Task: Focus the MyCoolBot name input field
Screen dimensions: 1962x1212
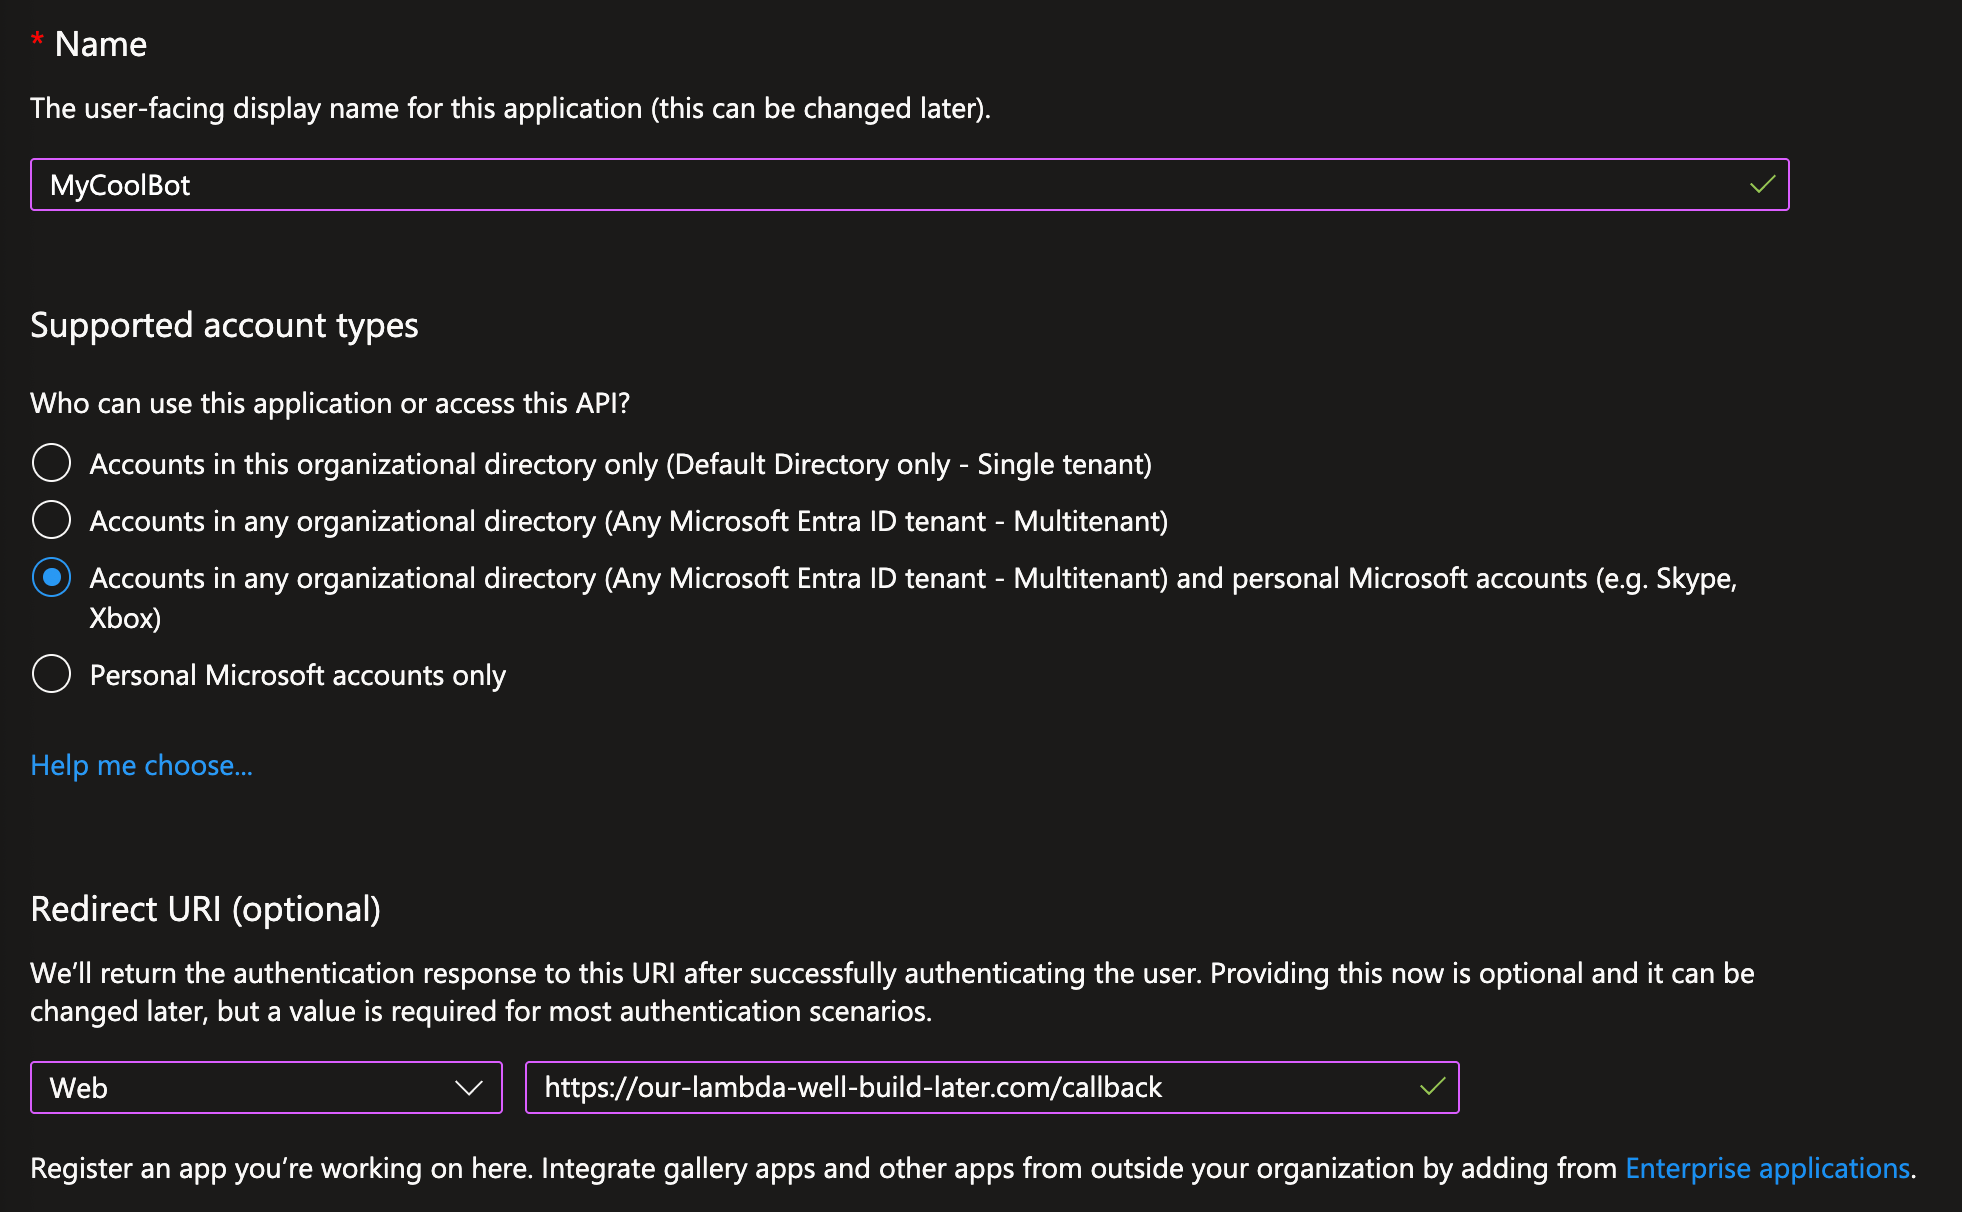Action: pos(910,185)
